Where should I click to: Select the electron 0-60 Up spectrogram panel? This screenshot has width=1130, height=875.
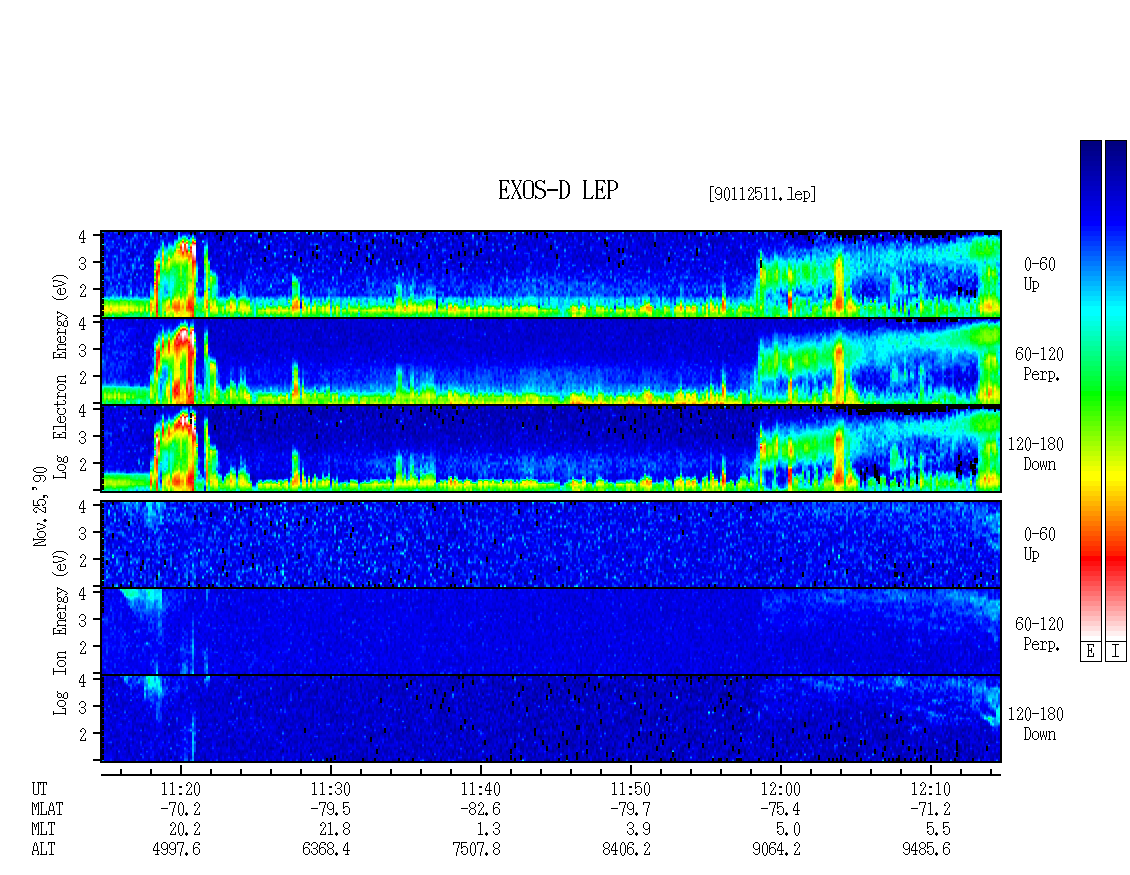(551, 274)
